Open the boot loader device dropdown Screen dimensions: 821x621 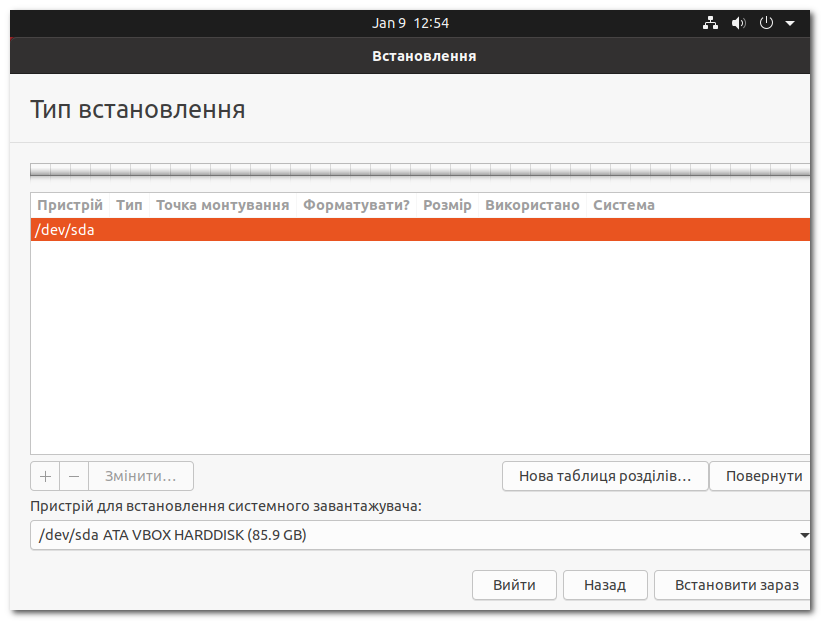point(420,535)
